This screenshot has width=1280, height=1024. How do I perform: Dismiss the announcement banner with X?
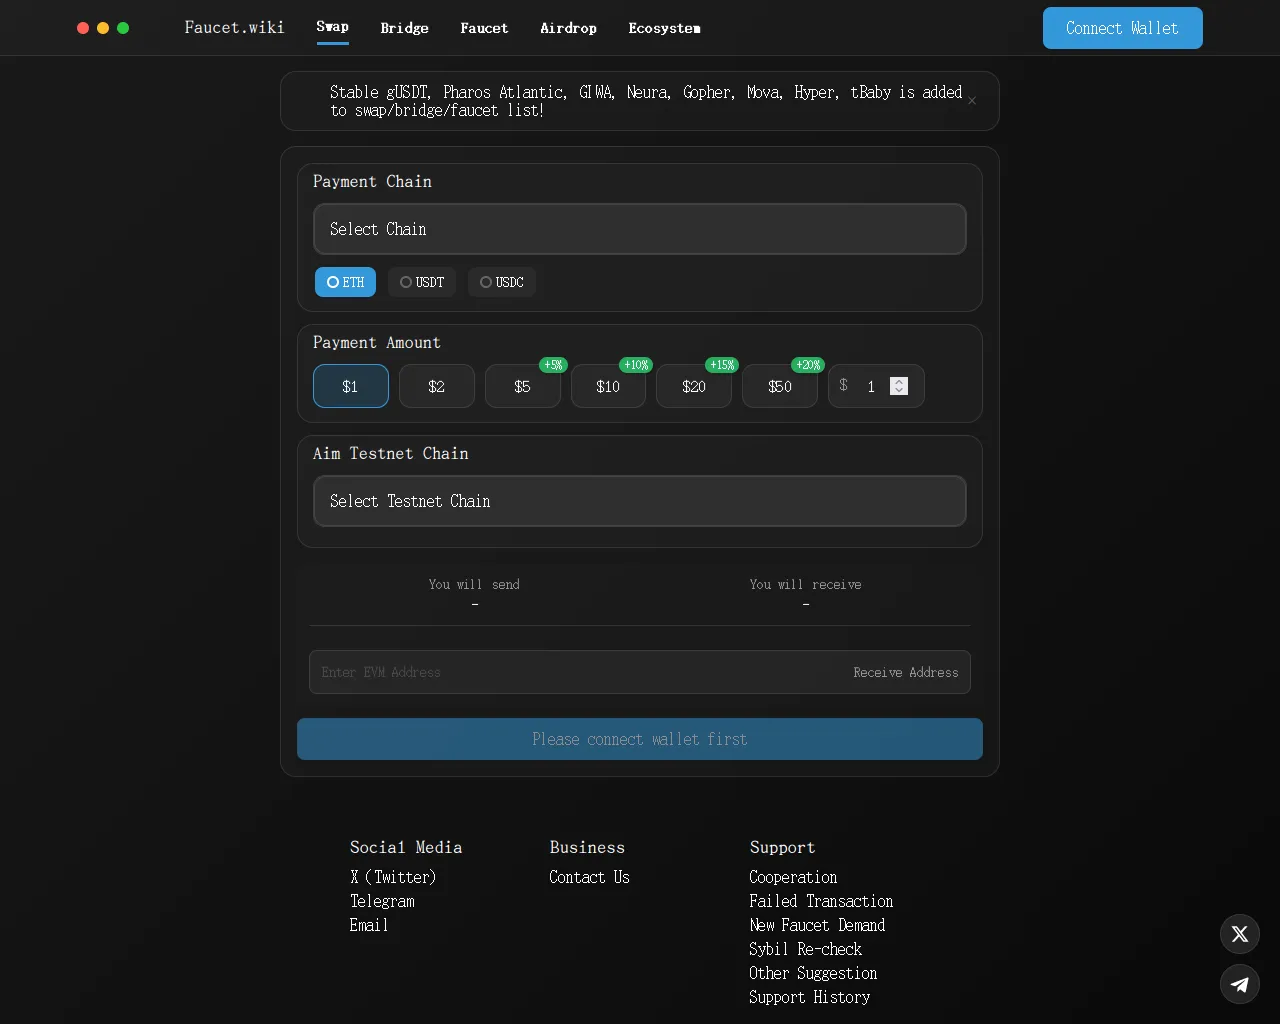tap(972, 101)
